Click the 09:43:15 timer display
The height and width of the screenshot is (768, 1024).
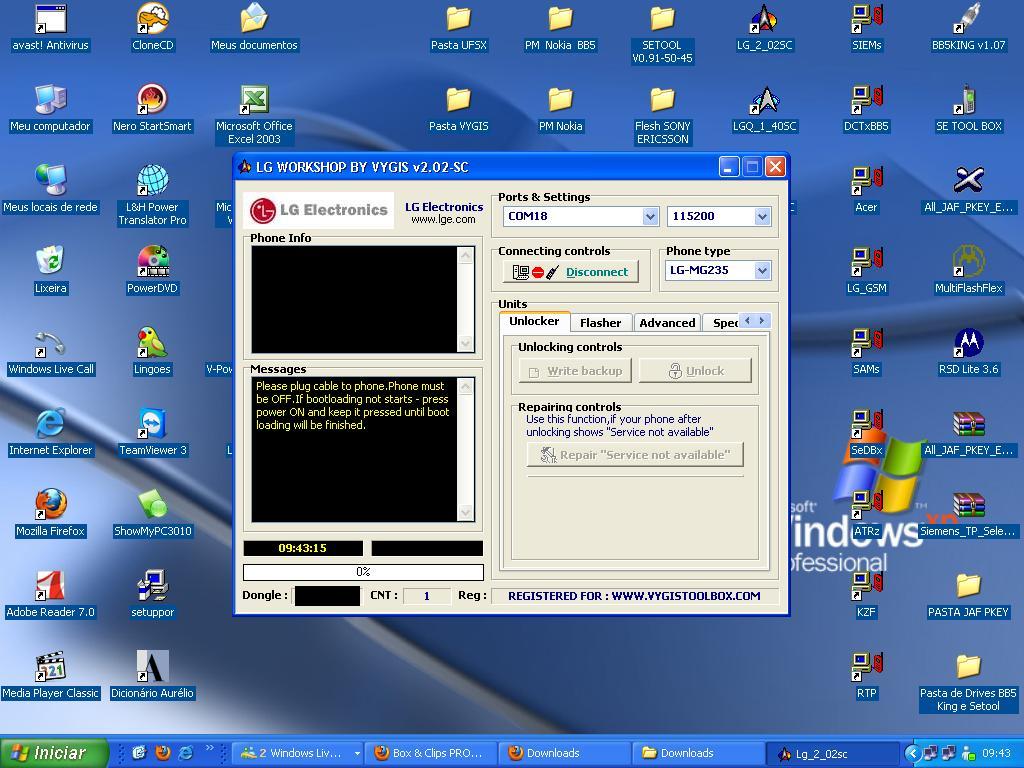pyautogui.click(x=302, y=548)
